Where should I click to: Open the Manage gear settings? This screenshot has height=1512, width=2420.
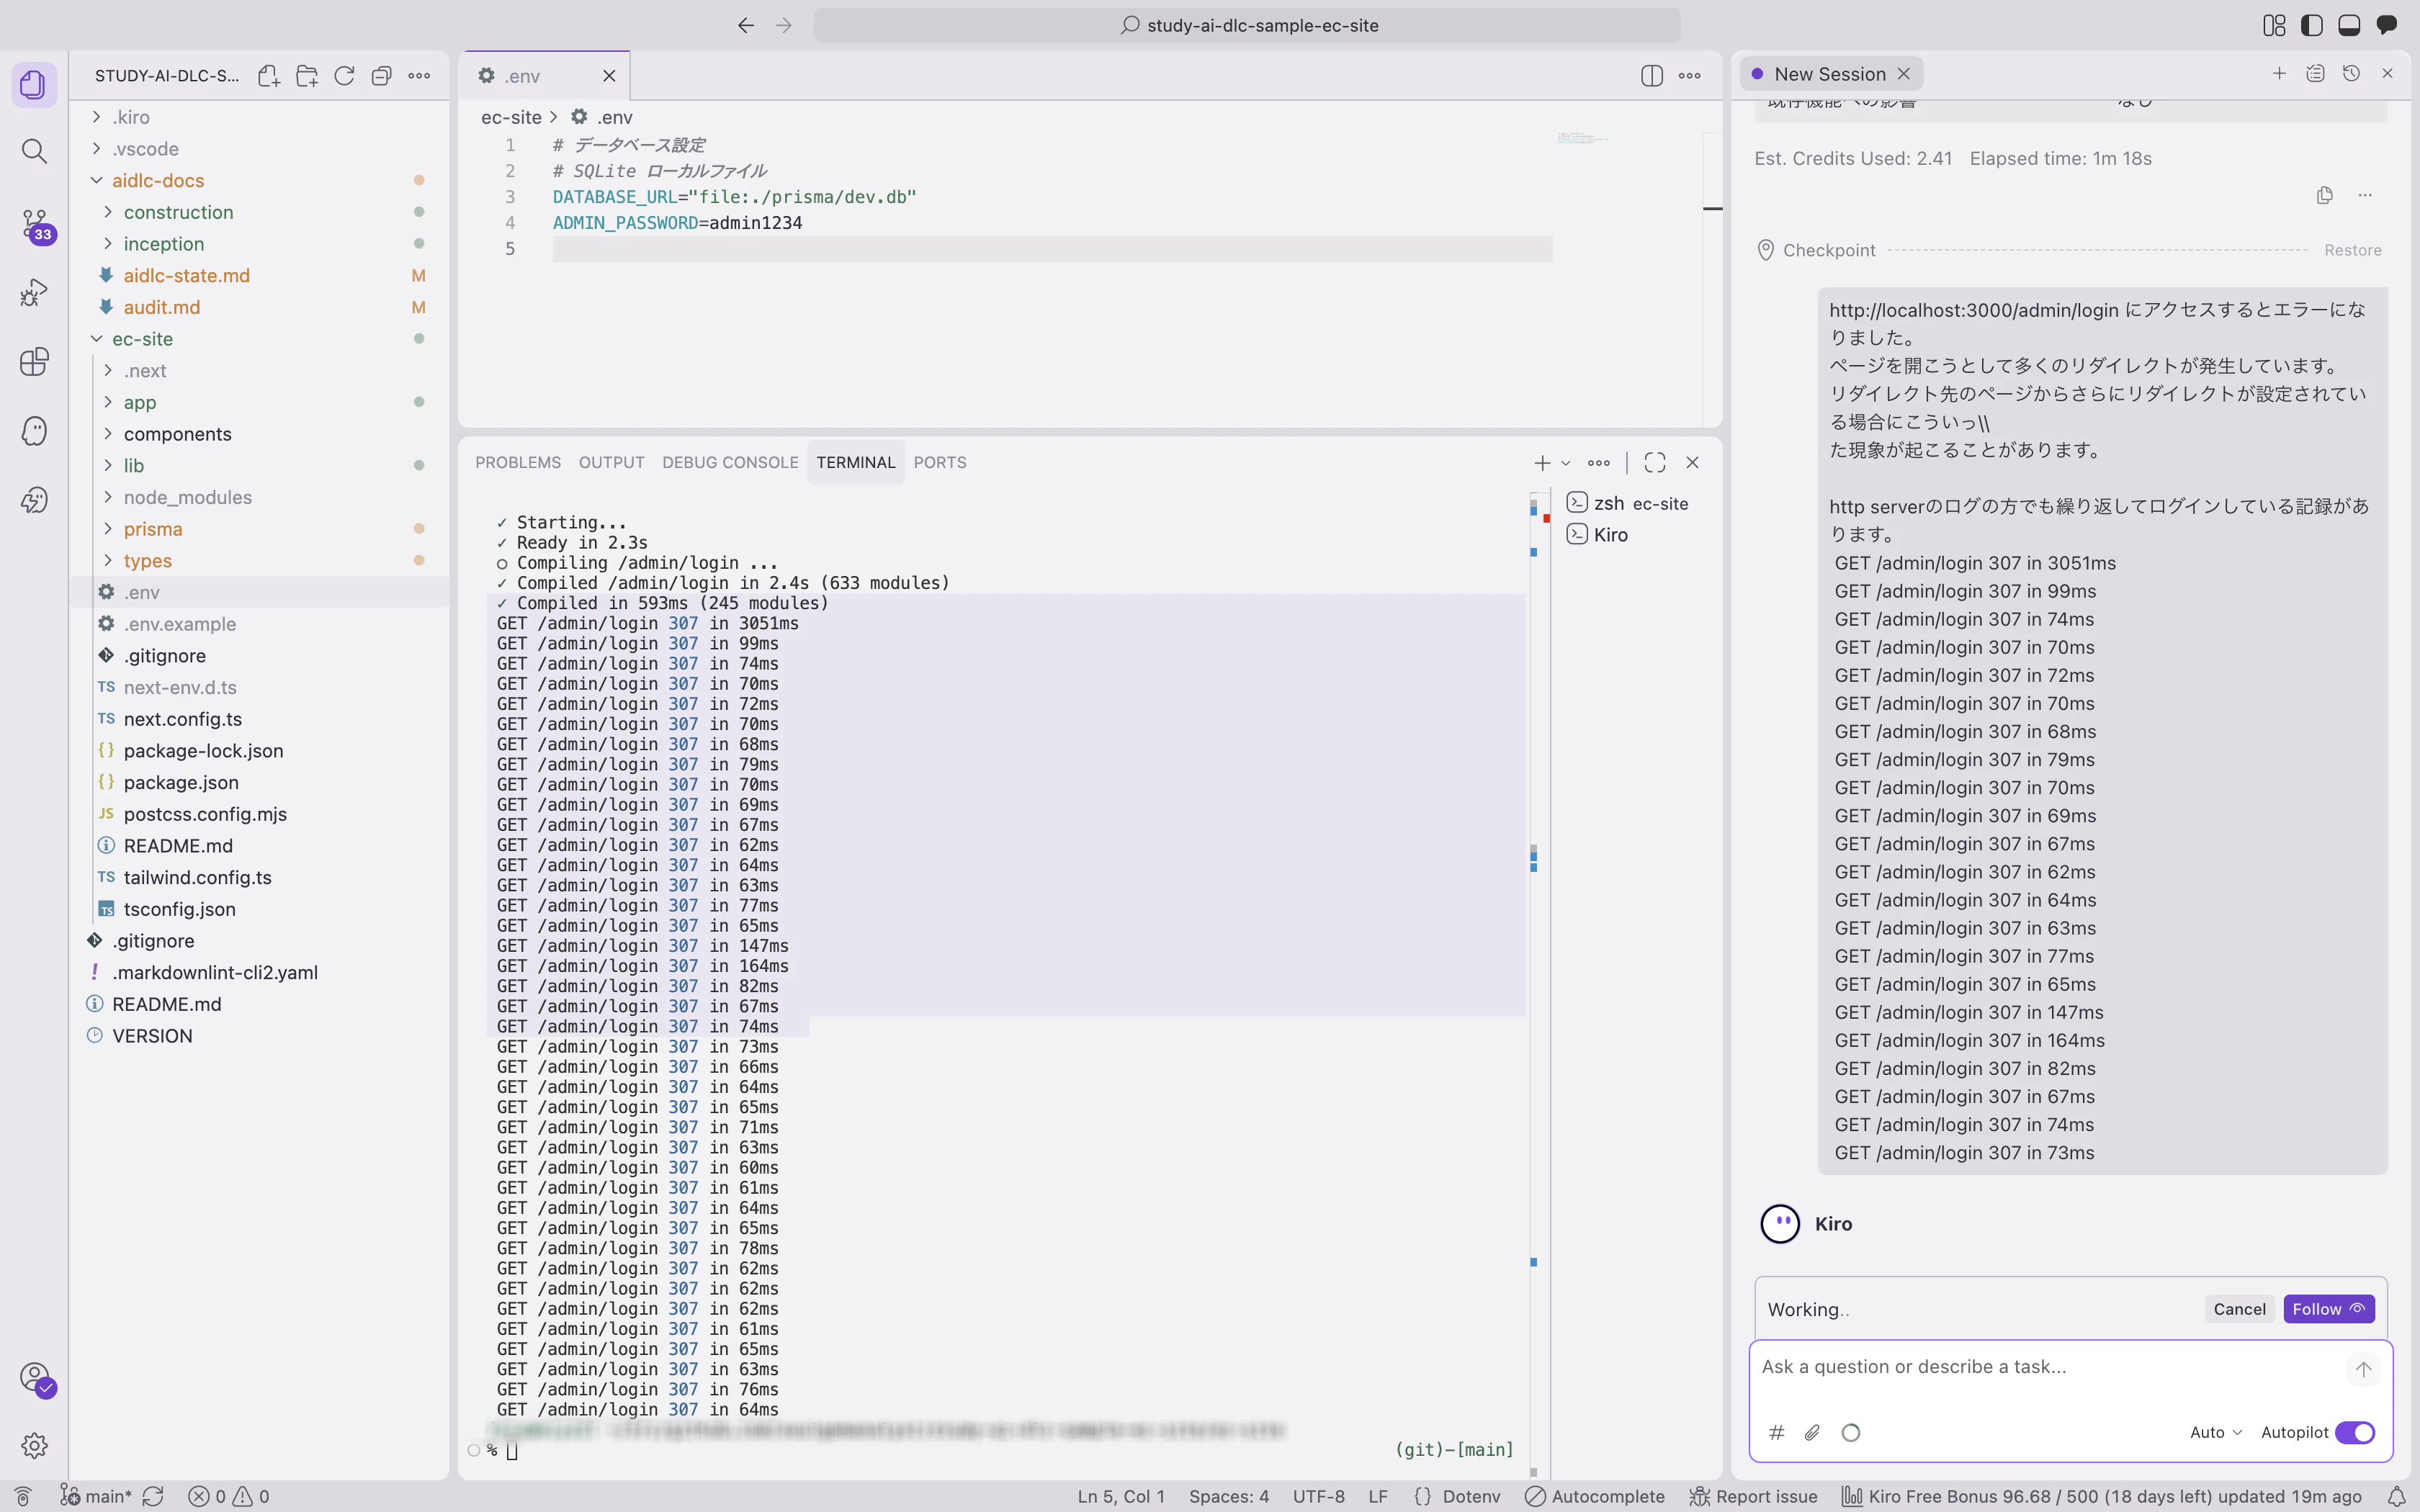tap(34, 1445)
